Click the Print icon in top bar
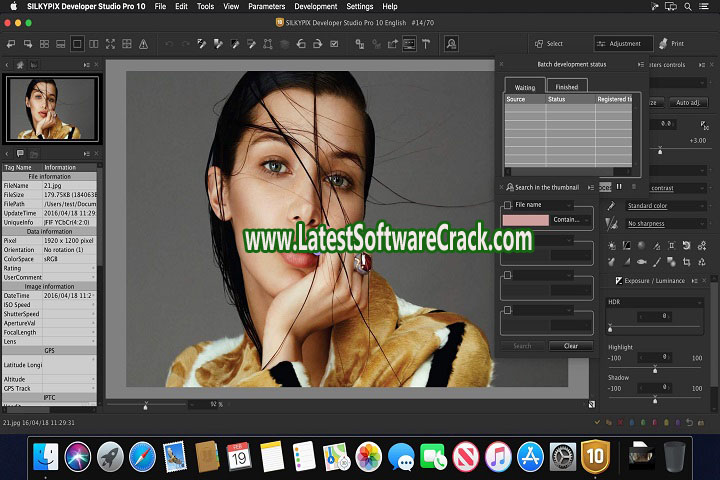This screenshot has width=720, height=480. pyautogui.click(x=671, y=44)
